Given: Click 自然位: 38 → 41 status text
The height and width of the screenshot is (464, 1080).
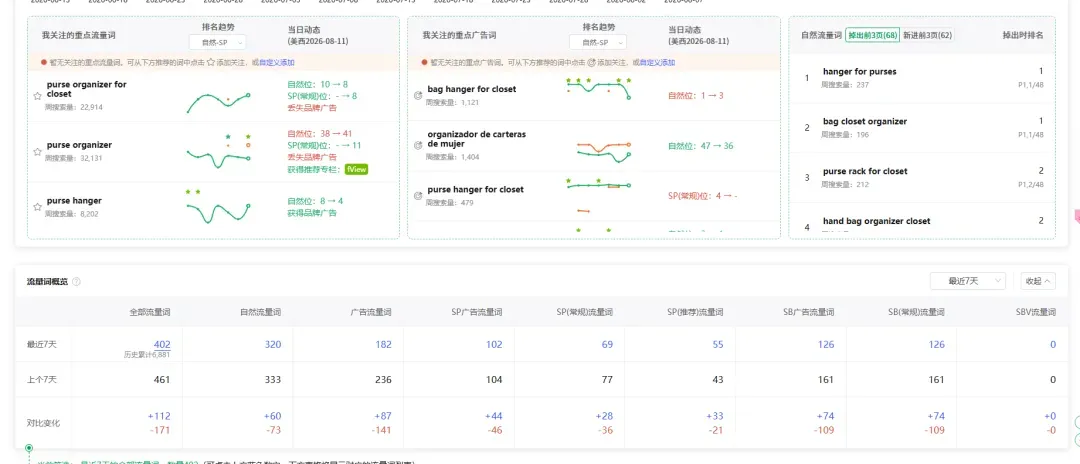Looking at the screenshot, I should click(320, 134).
